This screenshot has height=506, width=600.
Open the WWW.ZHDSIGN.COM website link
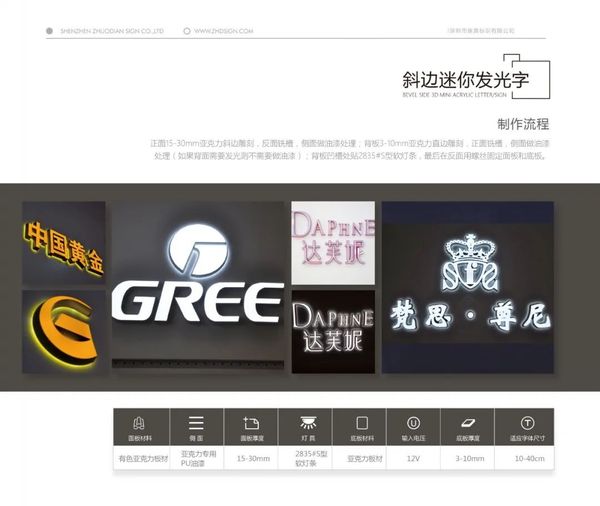pos(223,31)
